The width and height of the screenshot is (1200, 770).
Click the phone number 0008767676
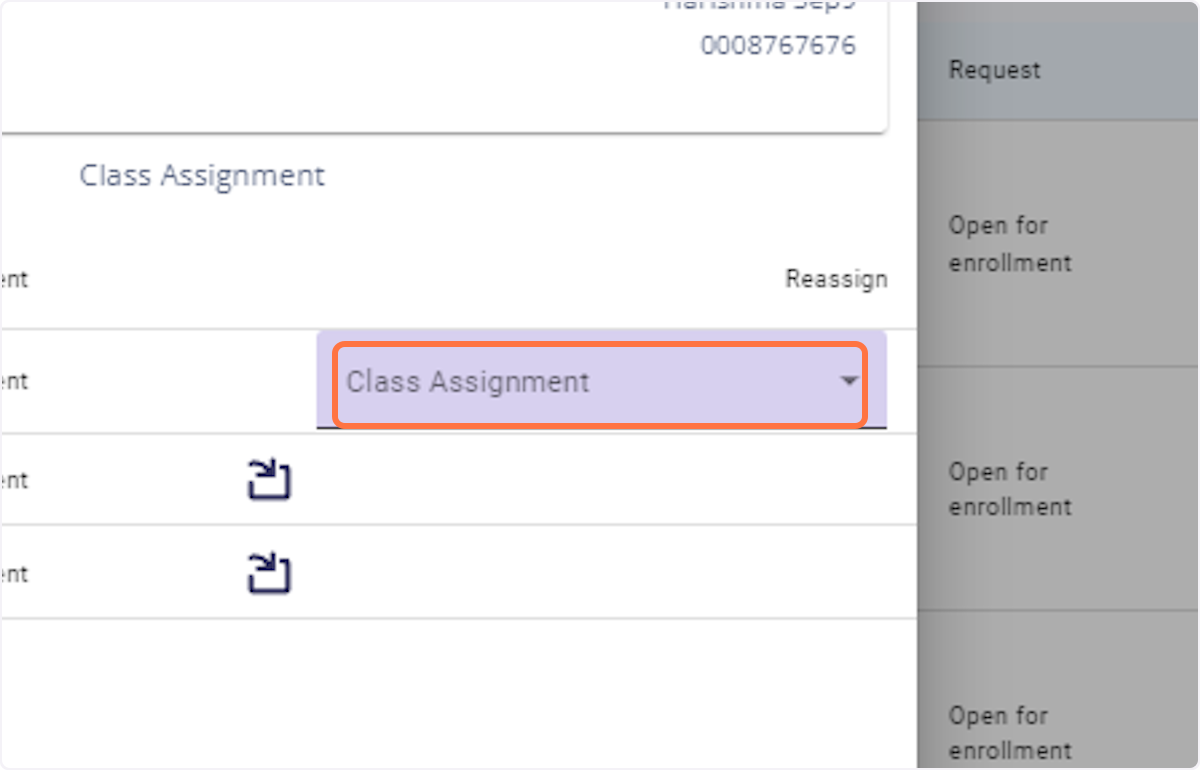[x=780, y=44]
